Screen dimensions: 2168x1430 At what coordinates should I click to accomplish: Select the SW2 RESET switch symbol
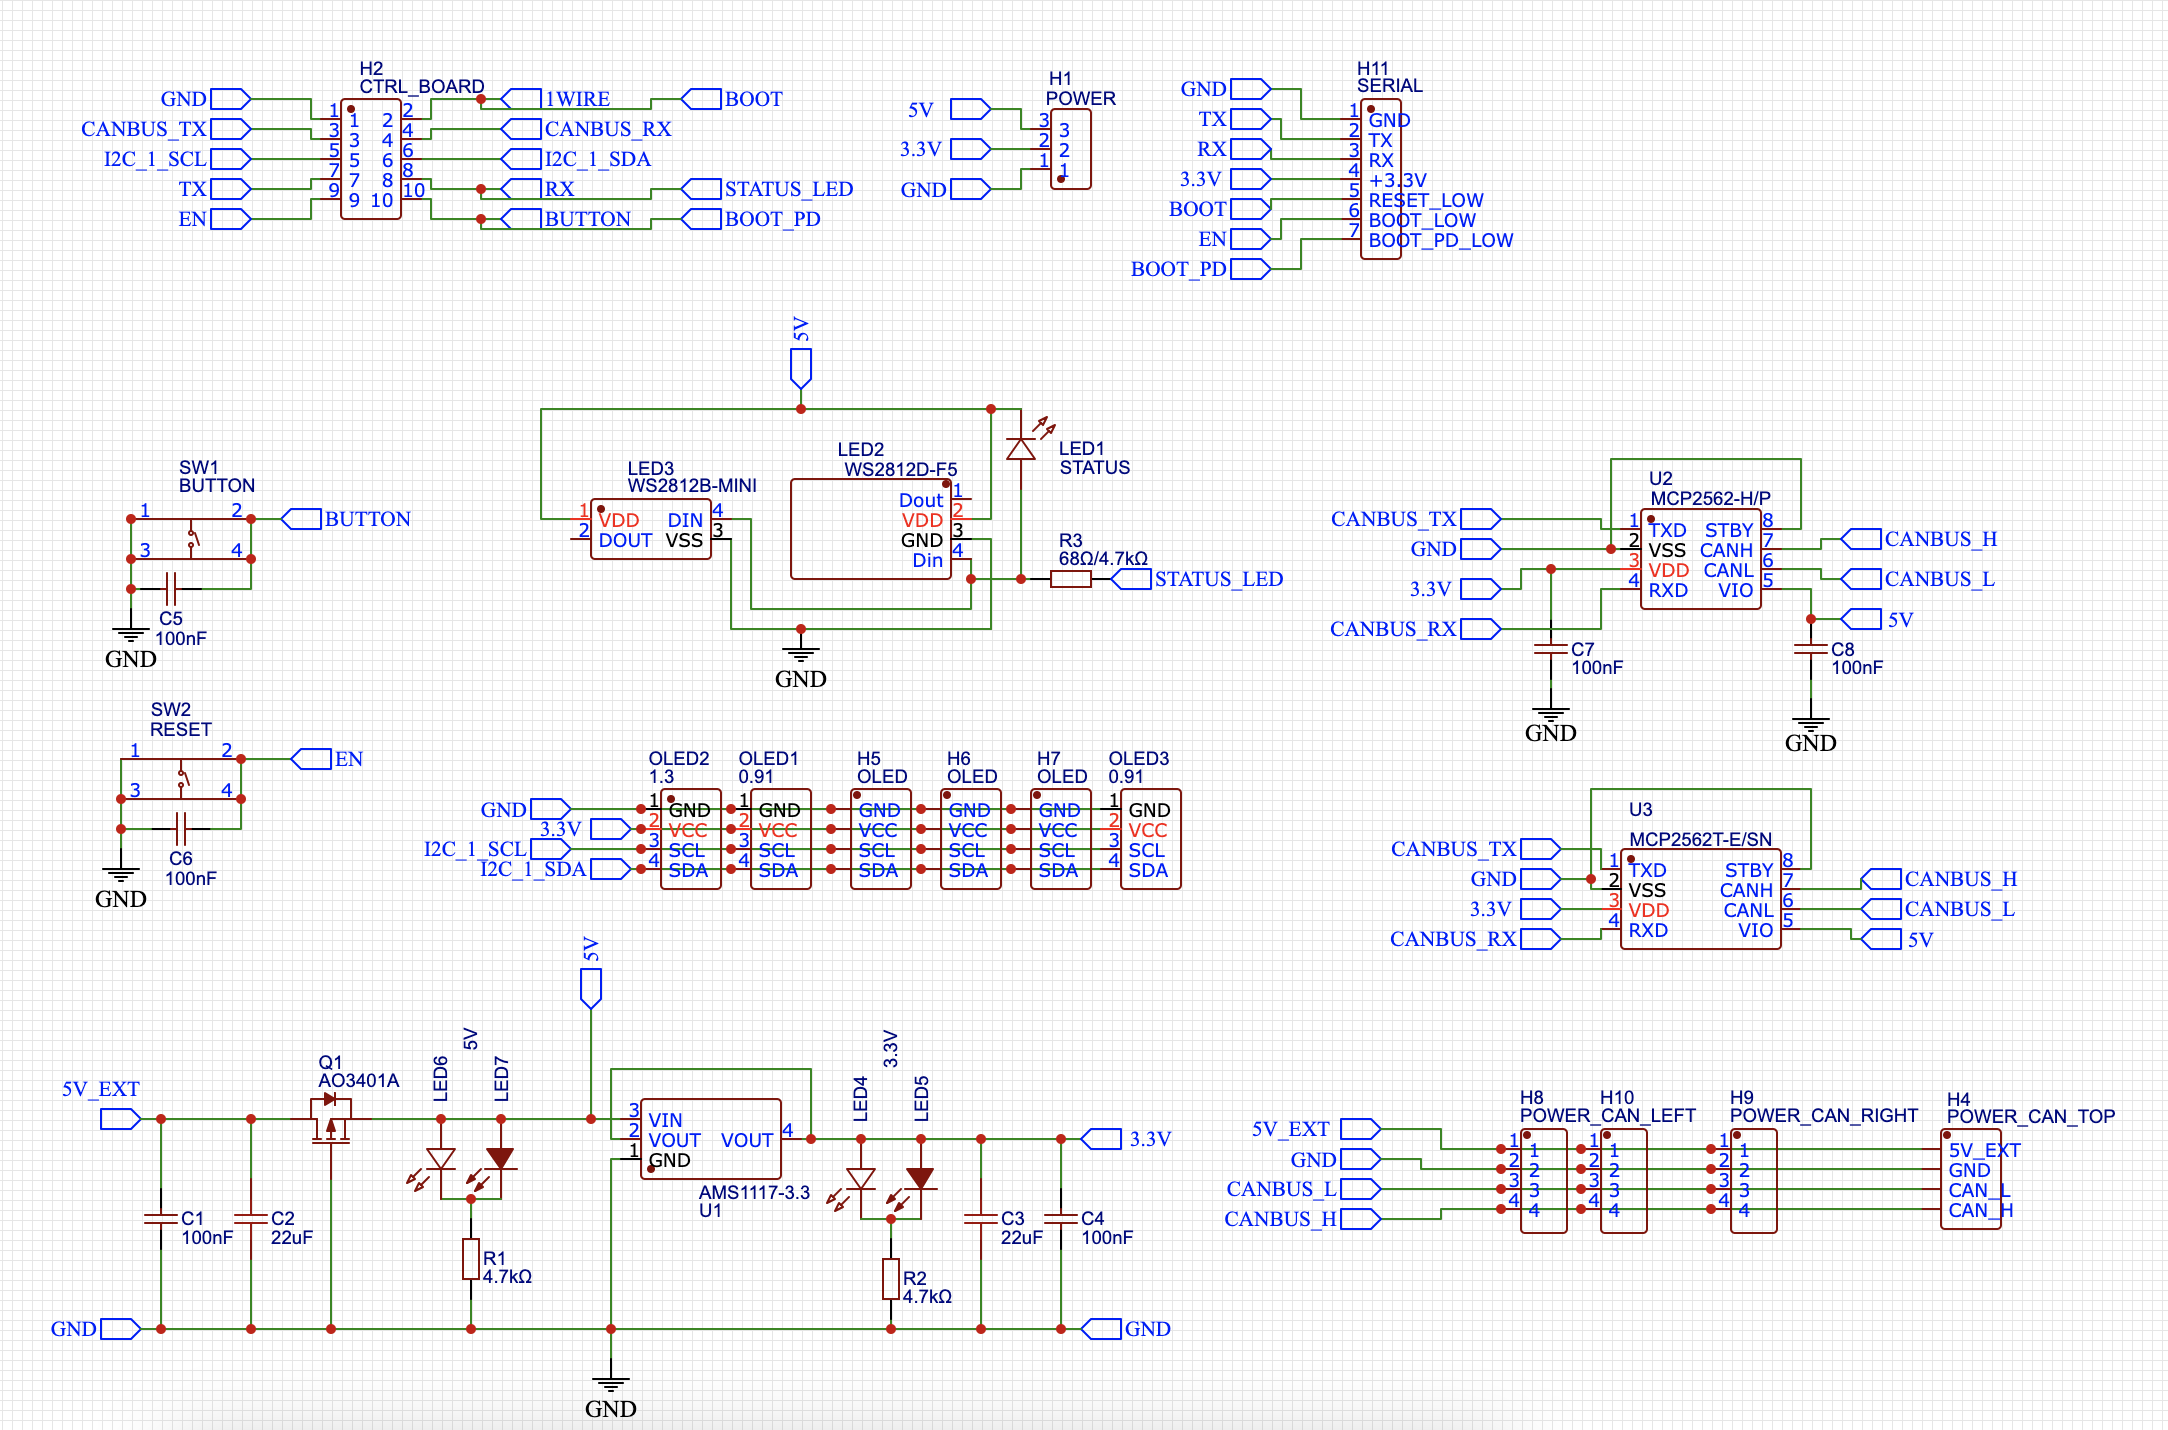[x=181, y=779]
